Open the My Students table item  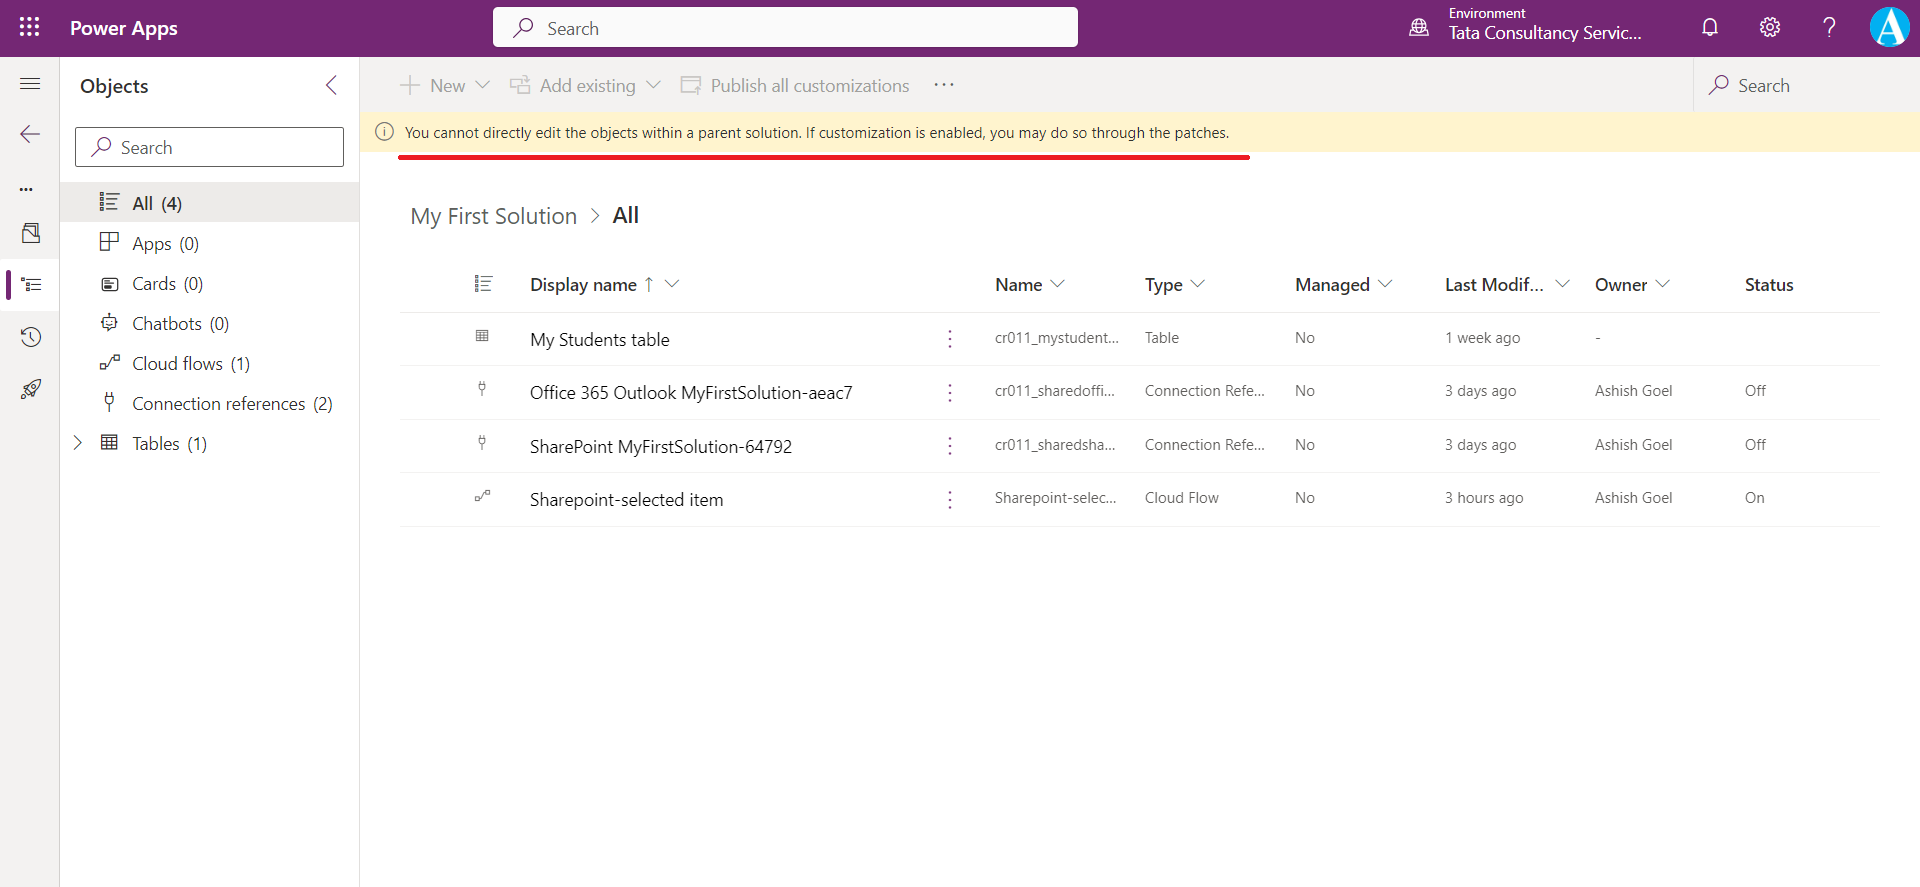[599, 340]
